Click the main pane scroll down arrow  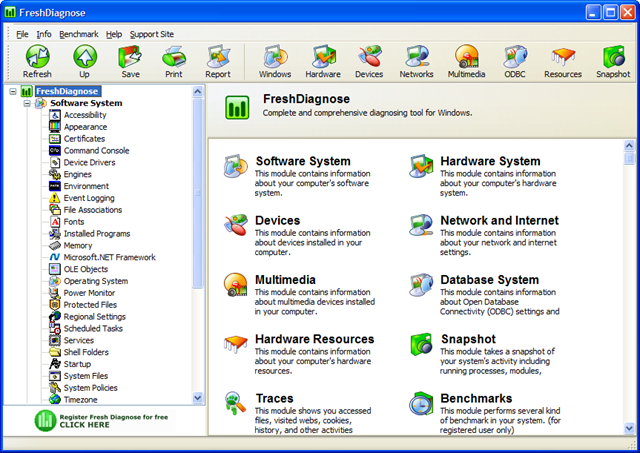629,428
